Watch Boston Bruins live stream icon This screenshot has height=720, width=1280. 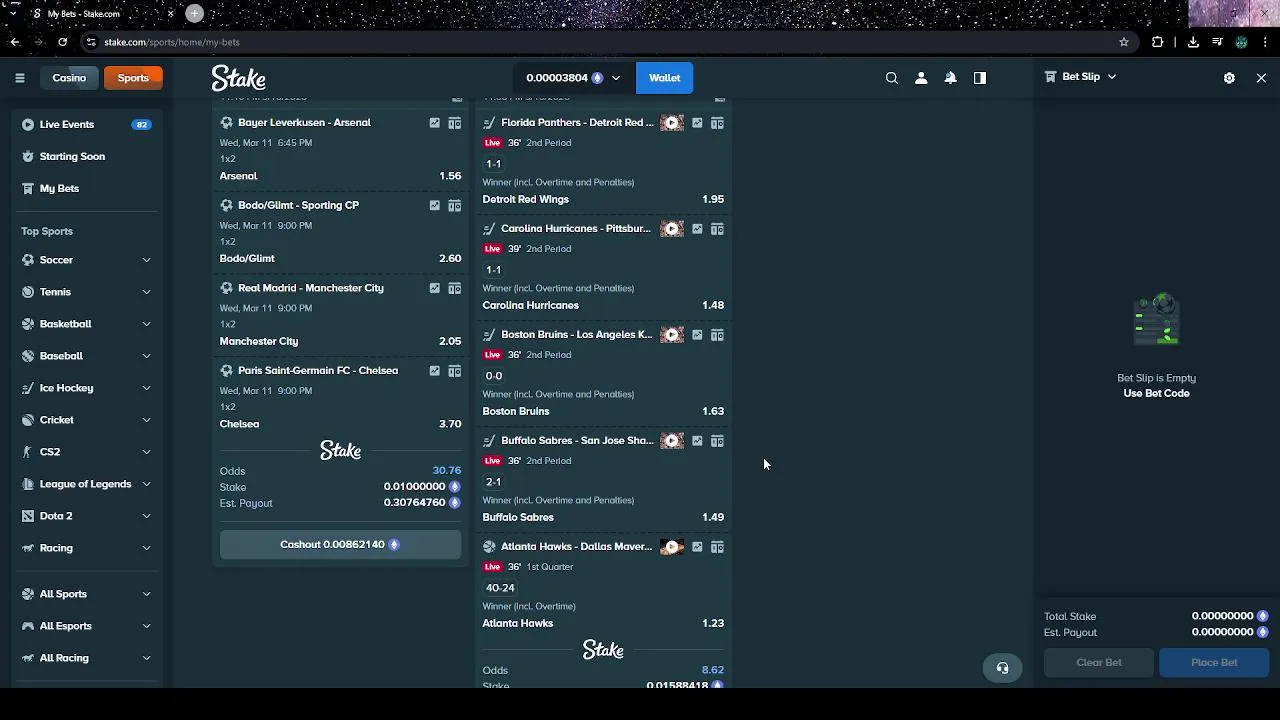tap(672, 335)
